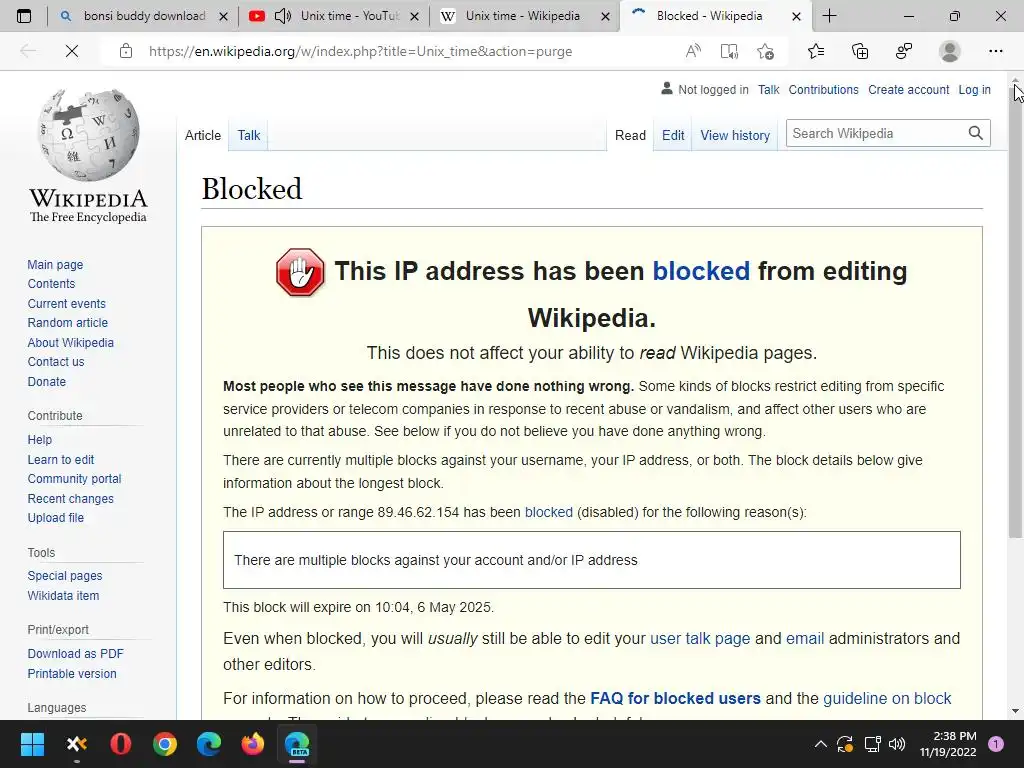The image size is (1024, 768).
Task: Switch to the Unix time - Wikipedia tab
Action: [x=522, y=16]
